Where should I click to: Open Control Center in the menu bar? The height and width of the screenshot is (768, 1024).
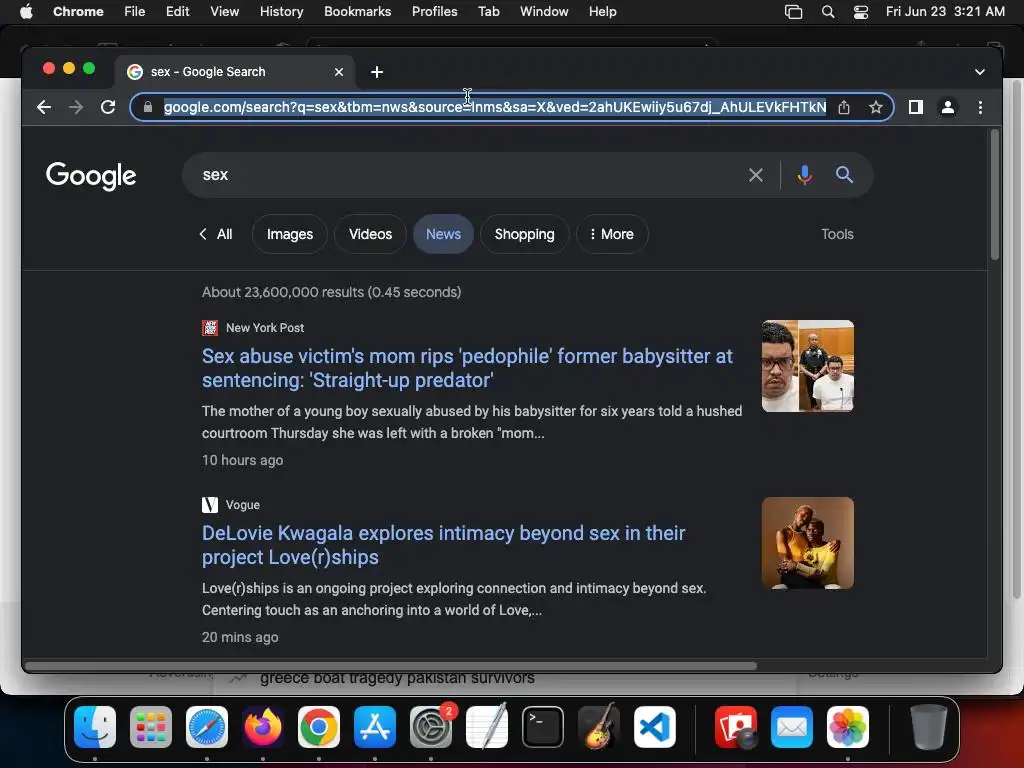click(861, 12)
